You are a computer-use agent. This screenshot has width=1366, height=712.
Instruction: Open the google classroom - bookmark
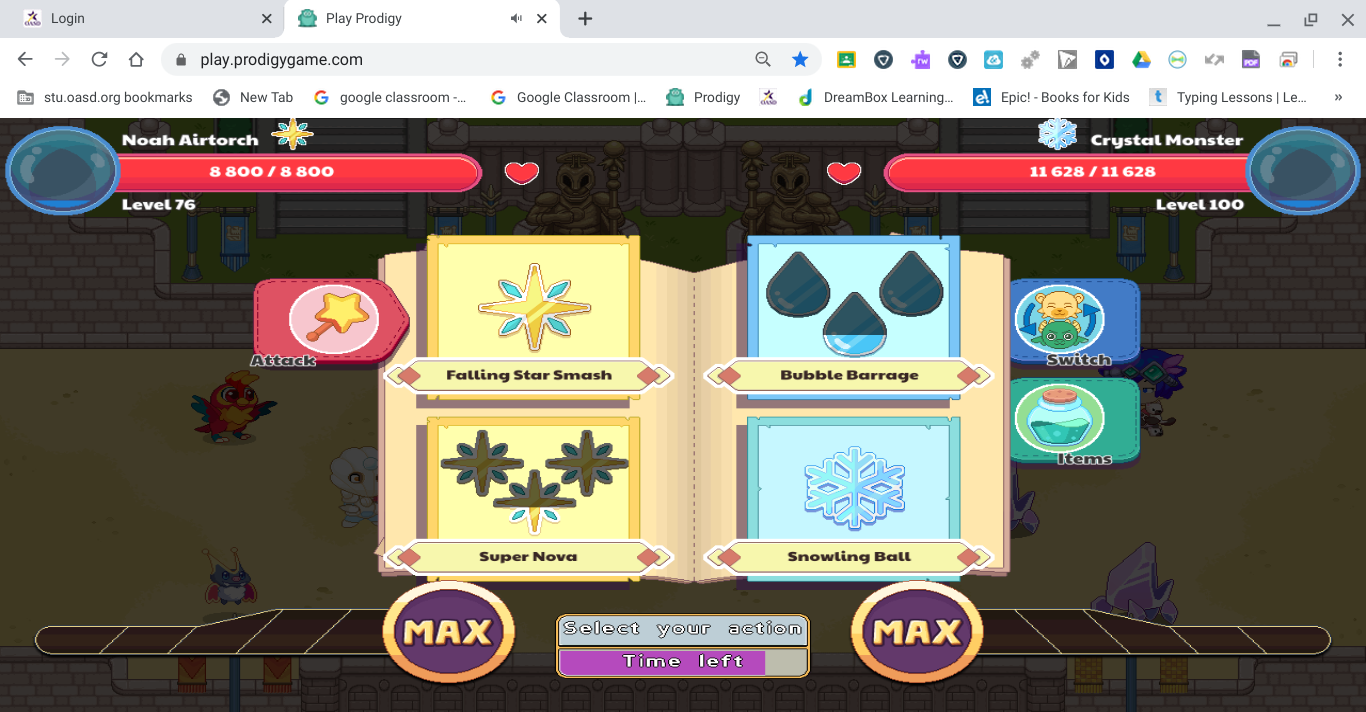click(x=390, y=97)
